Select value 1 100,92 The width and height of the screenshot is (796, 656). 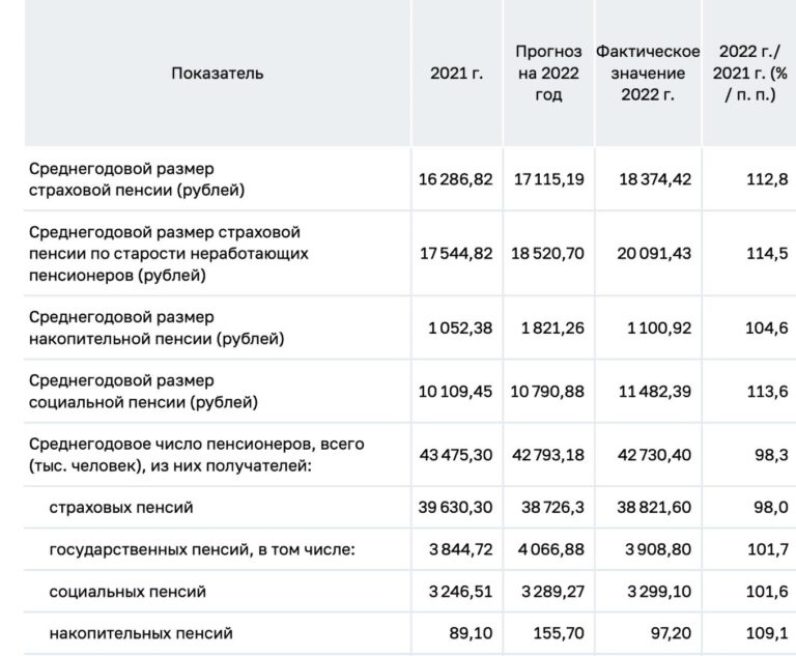click(659, 328)
